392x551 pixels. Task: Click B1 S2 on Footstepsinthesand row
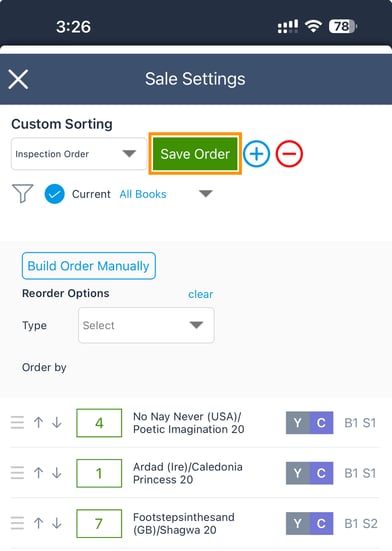click(361, 523)
